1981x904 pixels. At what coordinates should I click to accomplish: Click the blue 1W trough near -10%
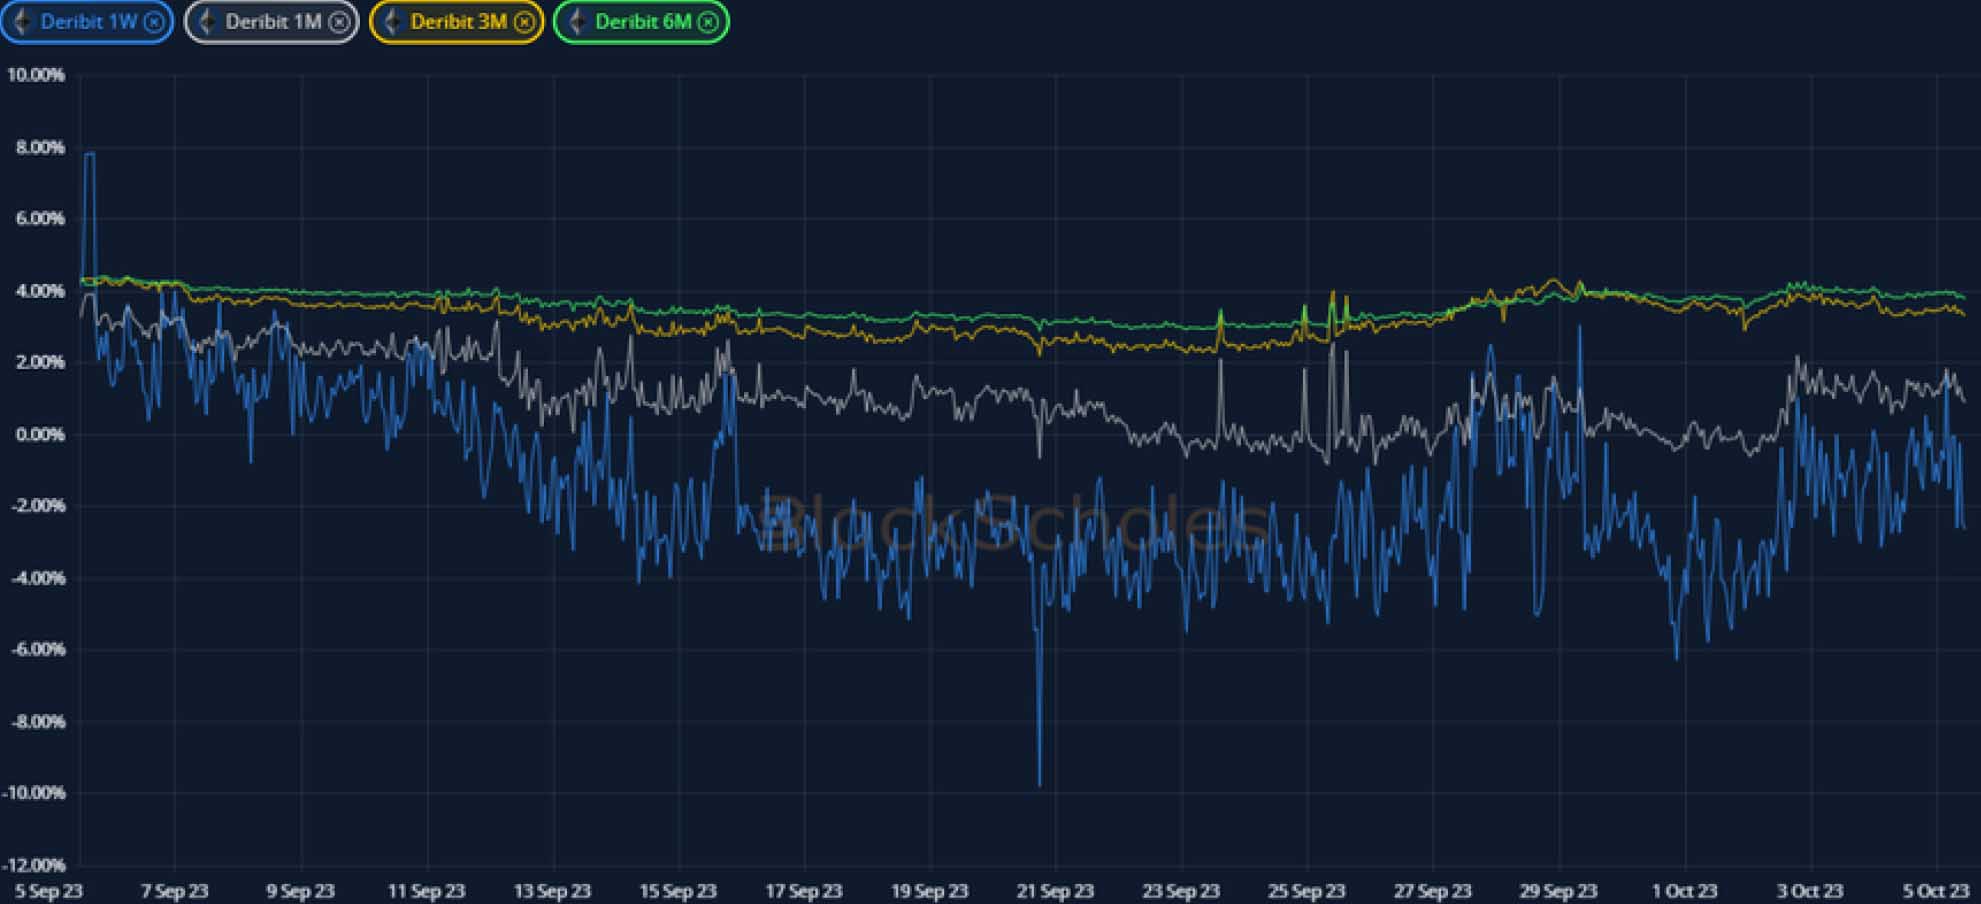tap(1039, 783)
